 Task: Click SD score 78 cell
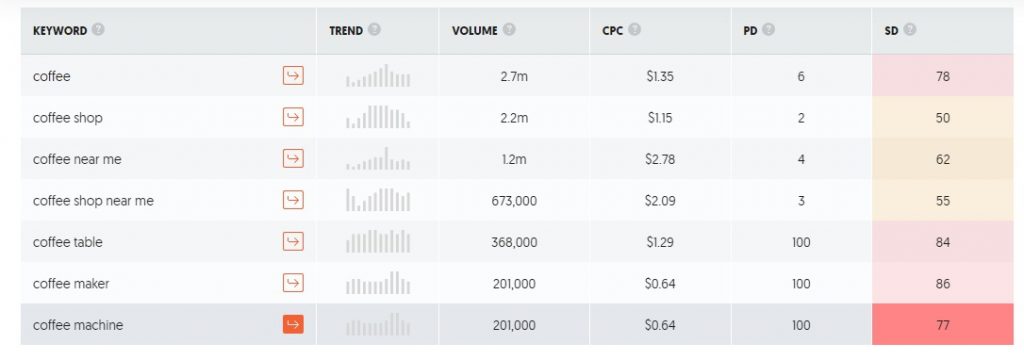point(942,76)
